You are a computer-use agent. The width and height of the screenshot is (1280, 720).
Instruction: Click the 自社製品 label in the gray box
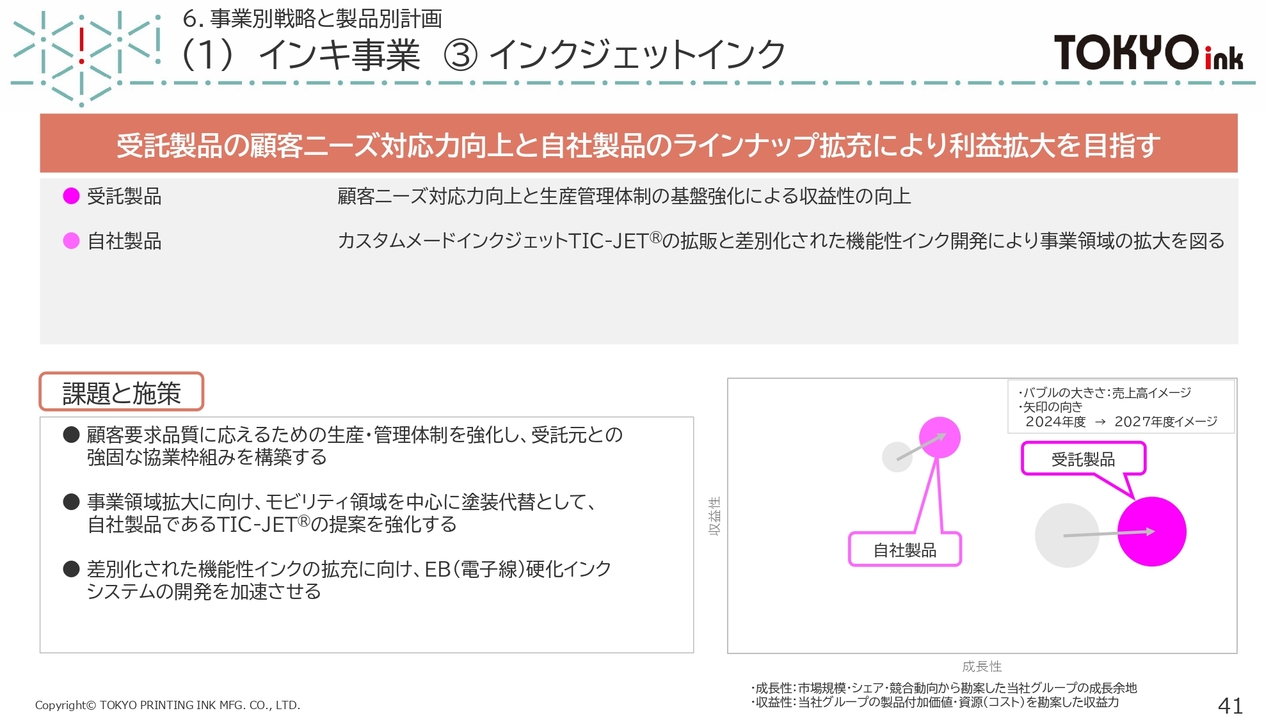click(x=124, y=241)
